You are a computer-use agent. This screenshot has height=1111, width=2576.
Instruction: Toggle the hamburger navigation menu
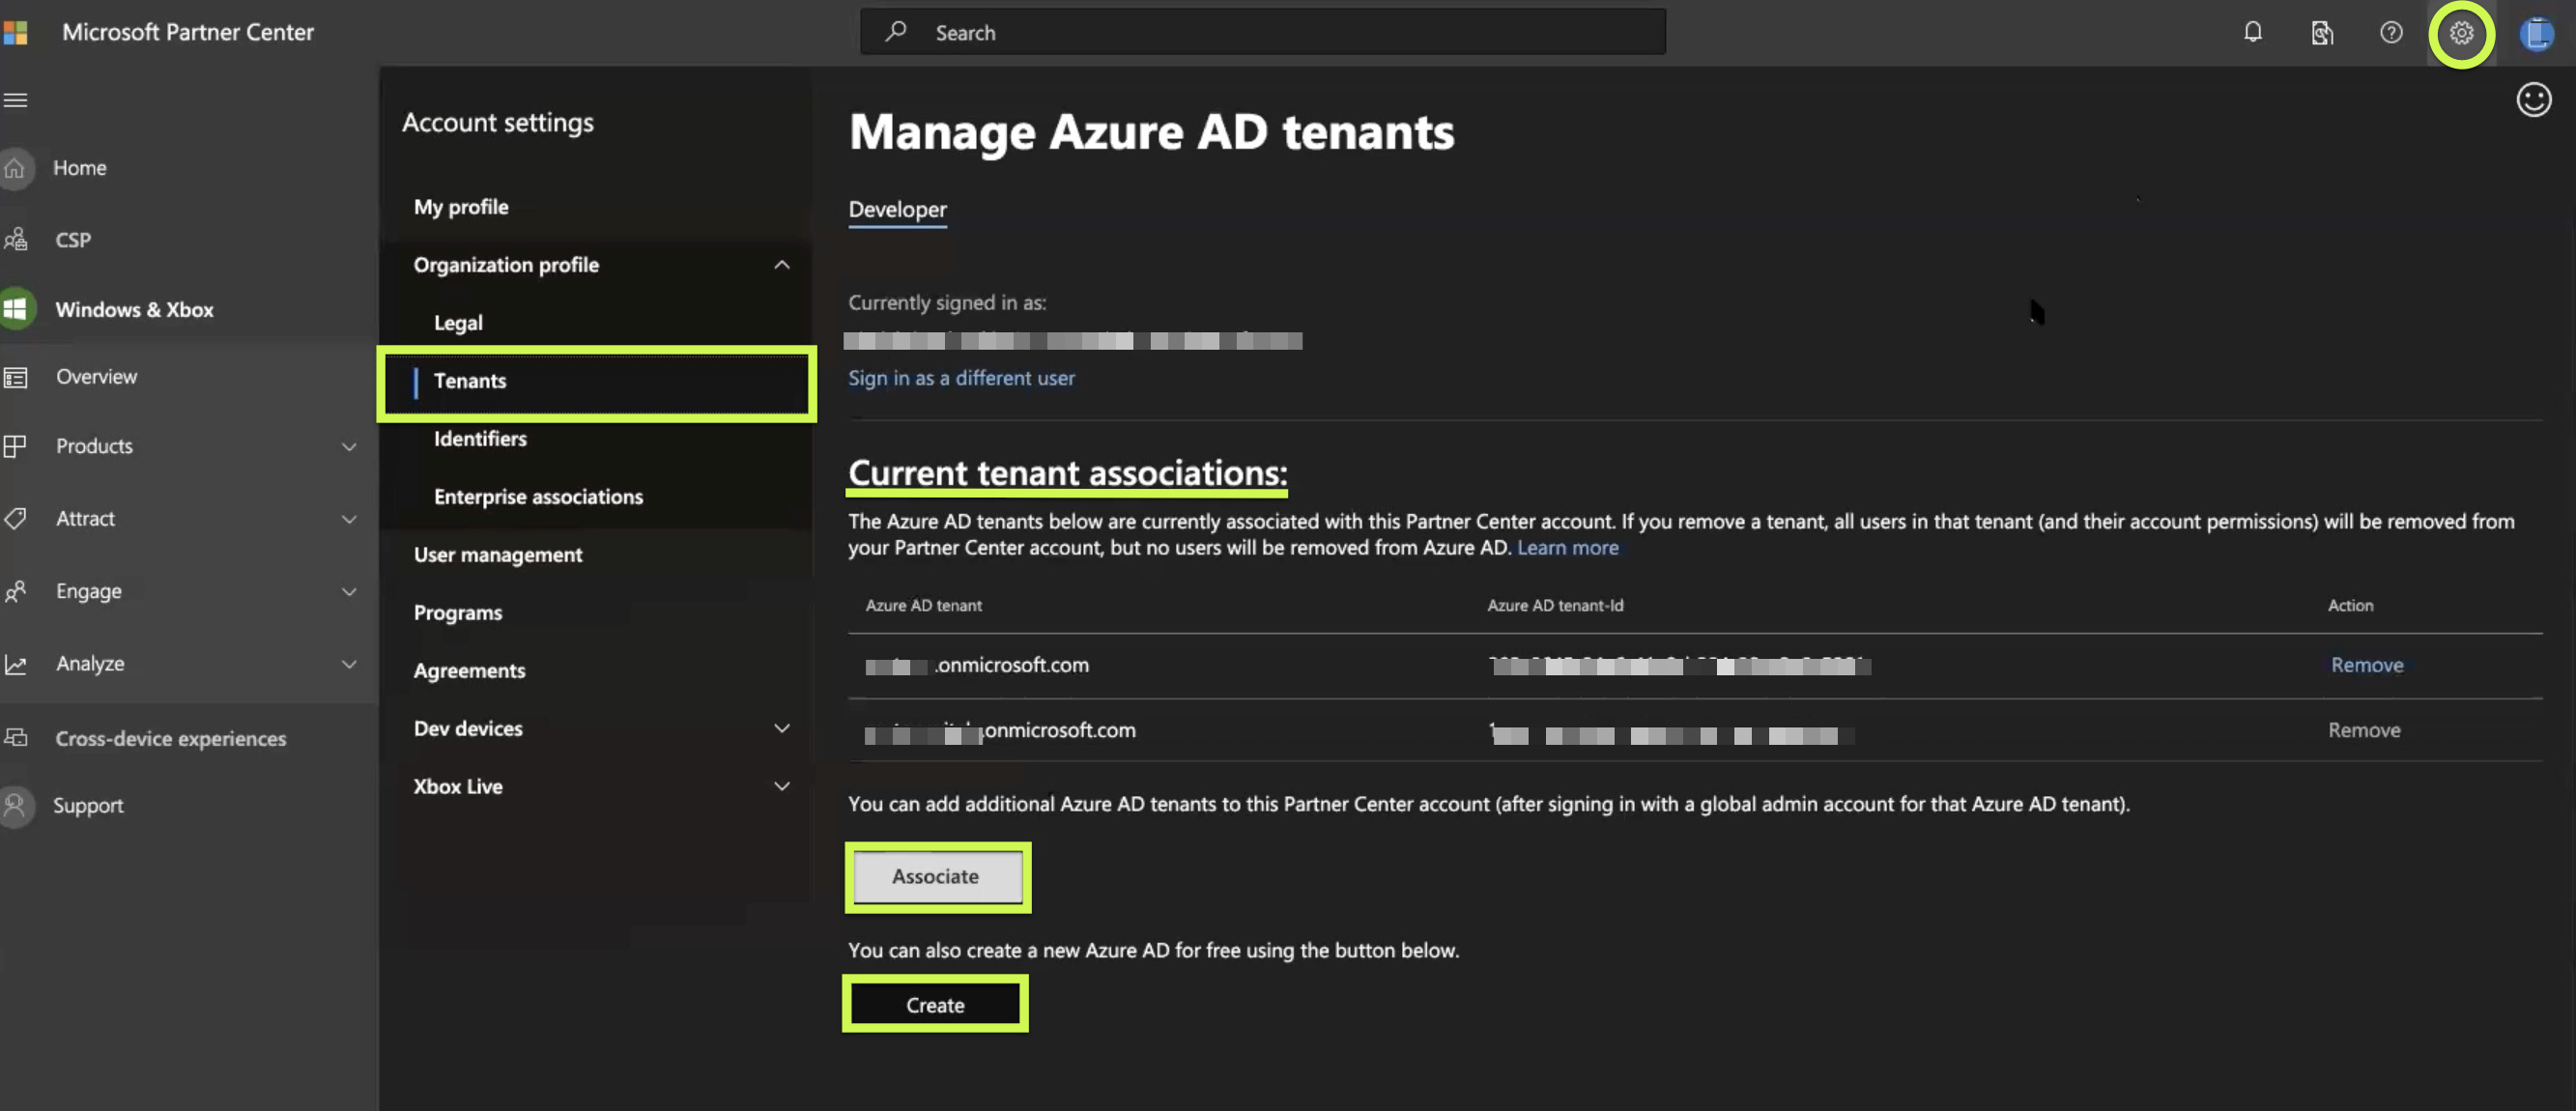[x=16, y=100]
